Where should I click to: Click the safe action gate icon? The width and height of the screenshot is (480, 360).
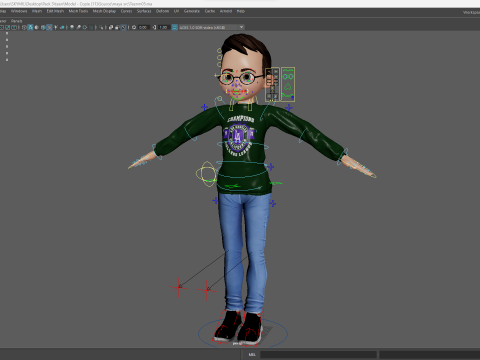click(x=8, y=27)
